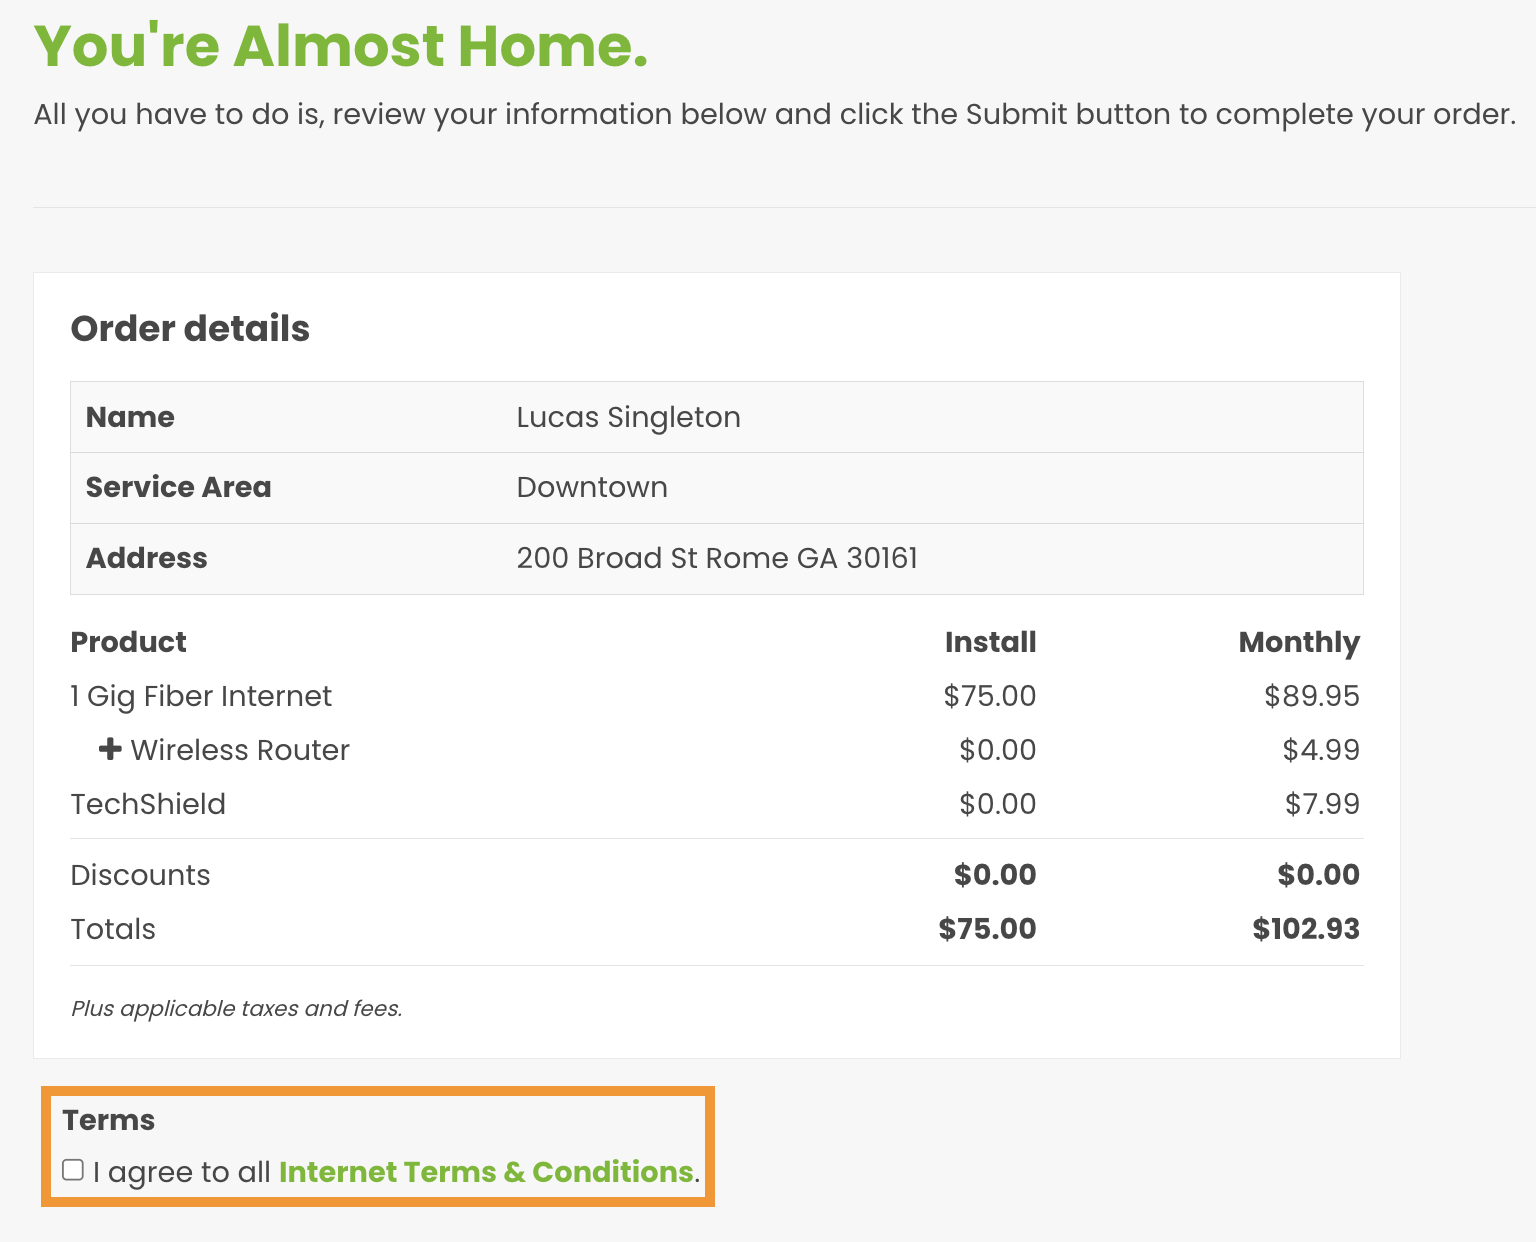Click the Monthly column header
Image resolution: width=1536 pixels, height=1242 pixels.
[1298, 642]
